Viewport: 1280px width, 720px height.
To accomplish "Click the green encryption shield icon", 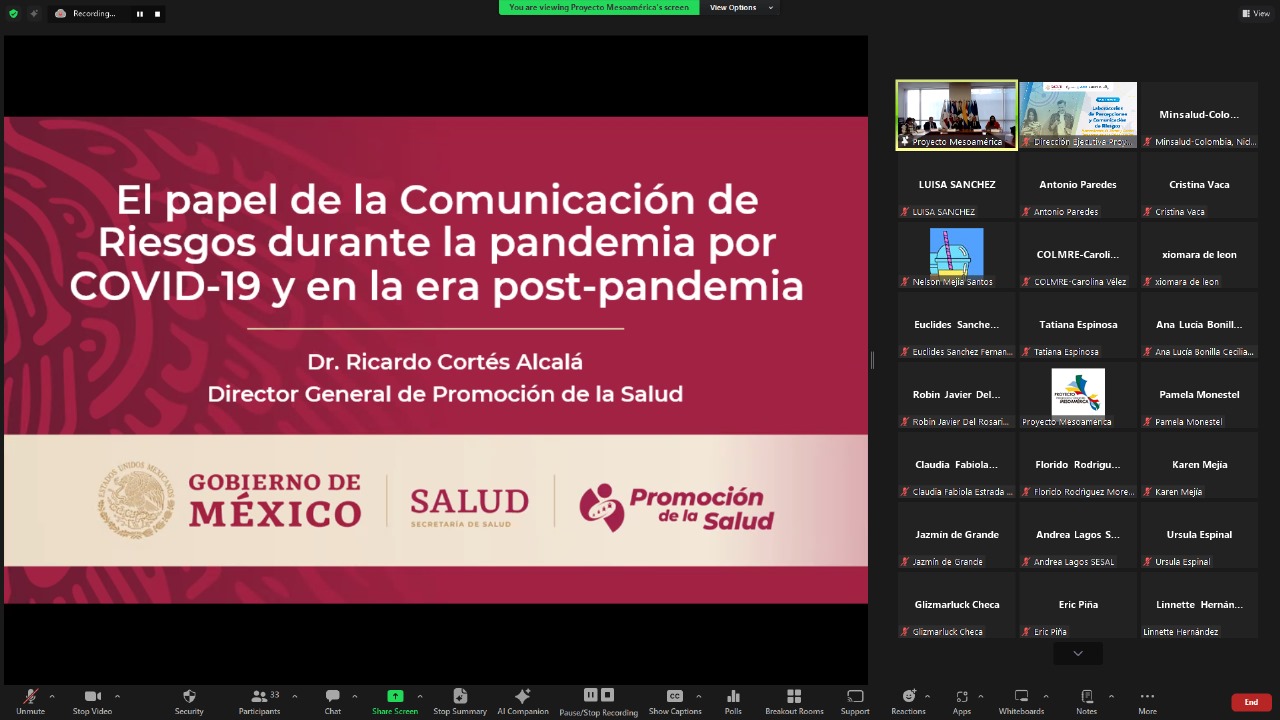I will (13, 14).
